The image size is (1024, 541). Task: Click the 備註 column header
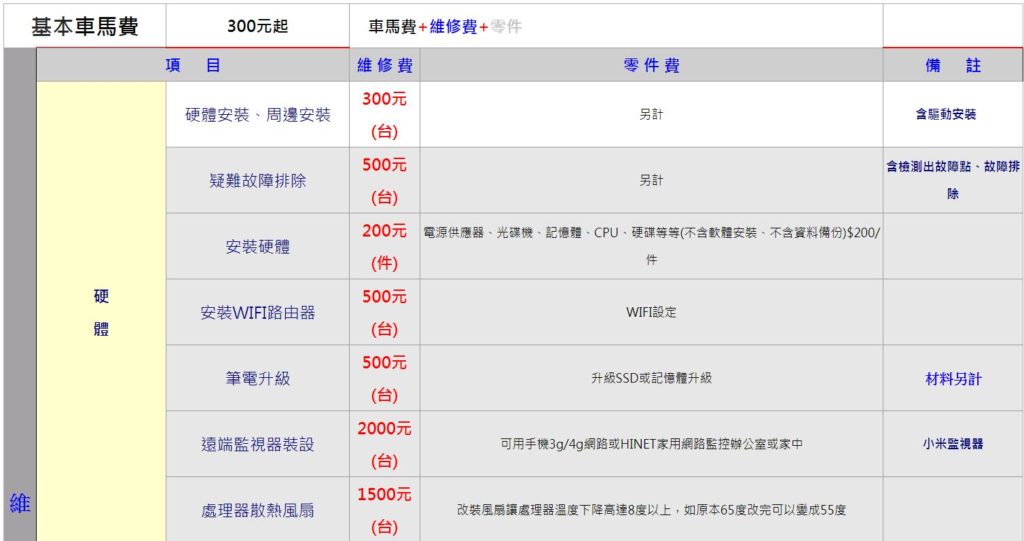pos(953,66)
